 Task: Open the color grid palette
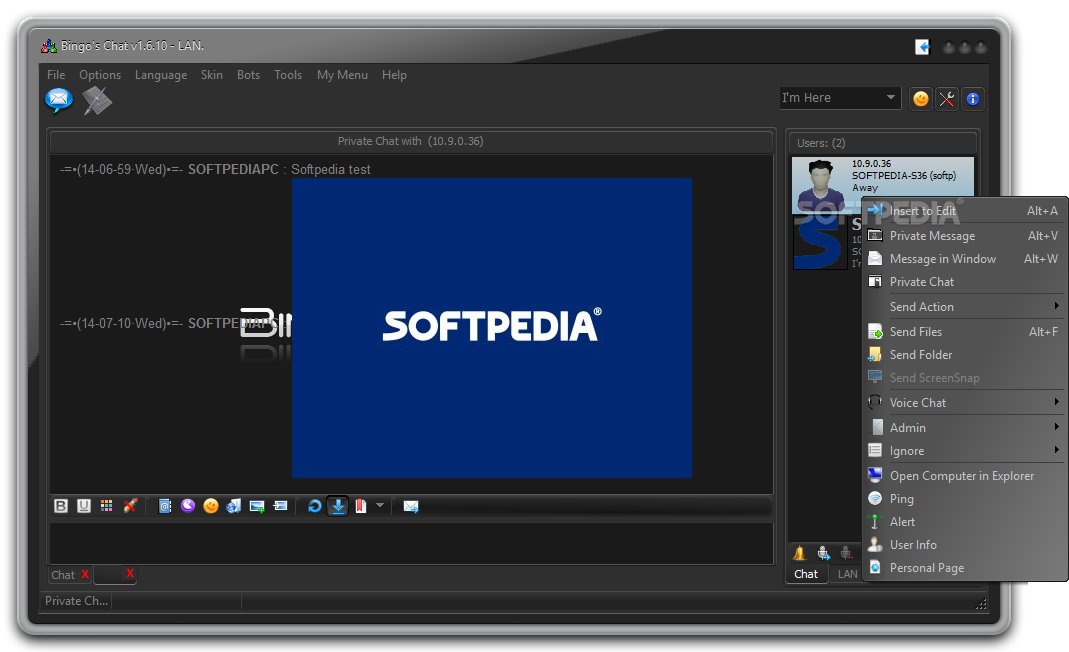point(106,505)
